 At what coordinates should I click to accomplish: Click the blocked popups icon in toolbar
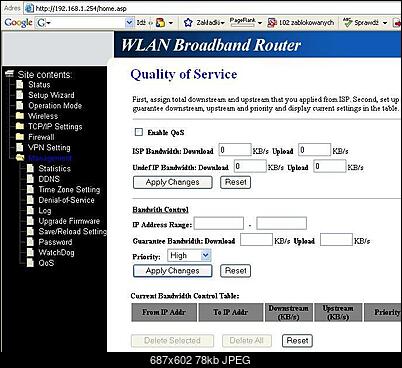(x=272, y=23)
